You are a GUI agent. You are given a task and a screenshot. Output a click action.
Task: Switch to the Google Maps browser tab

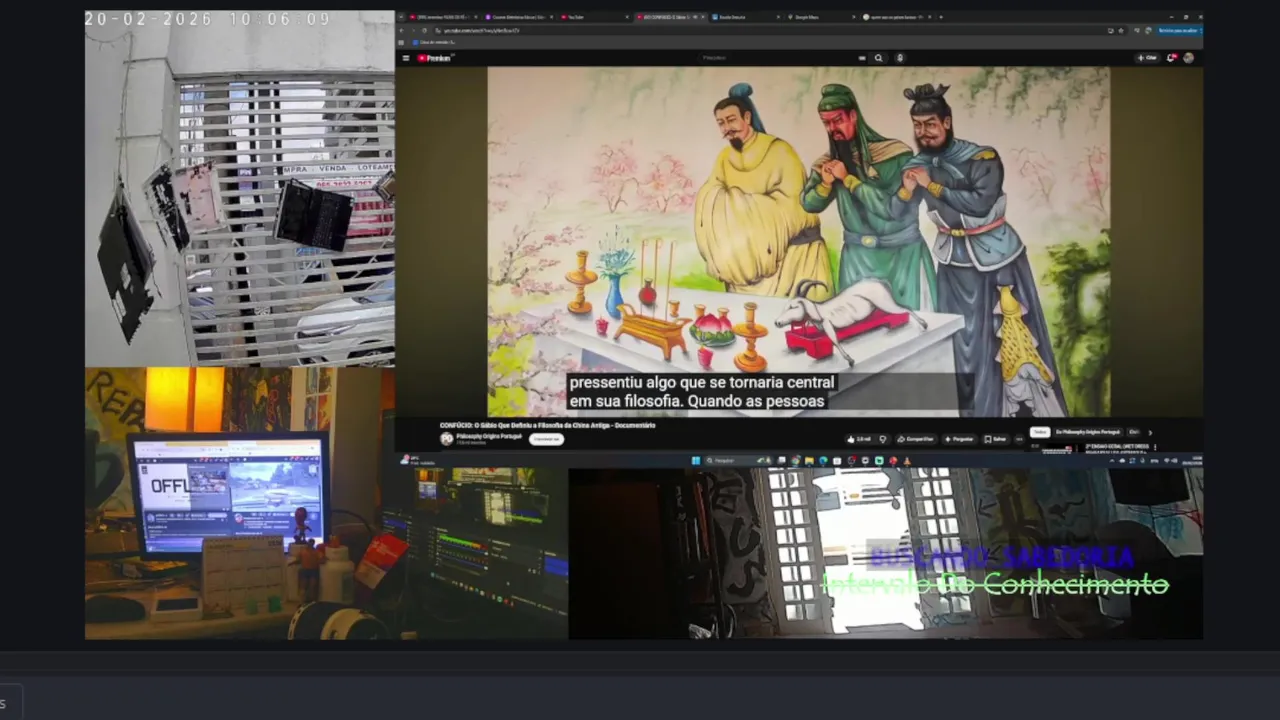pos(820,17)
